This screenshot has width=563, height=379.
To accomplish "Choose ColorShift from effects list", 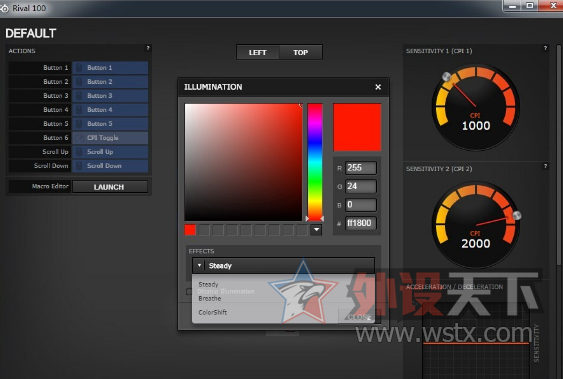I will click(213, 312).
